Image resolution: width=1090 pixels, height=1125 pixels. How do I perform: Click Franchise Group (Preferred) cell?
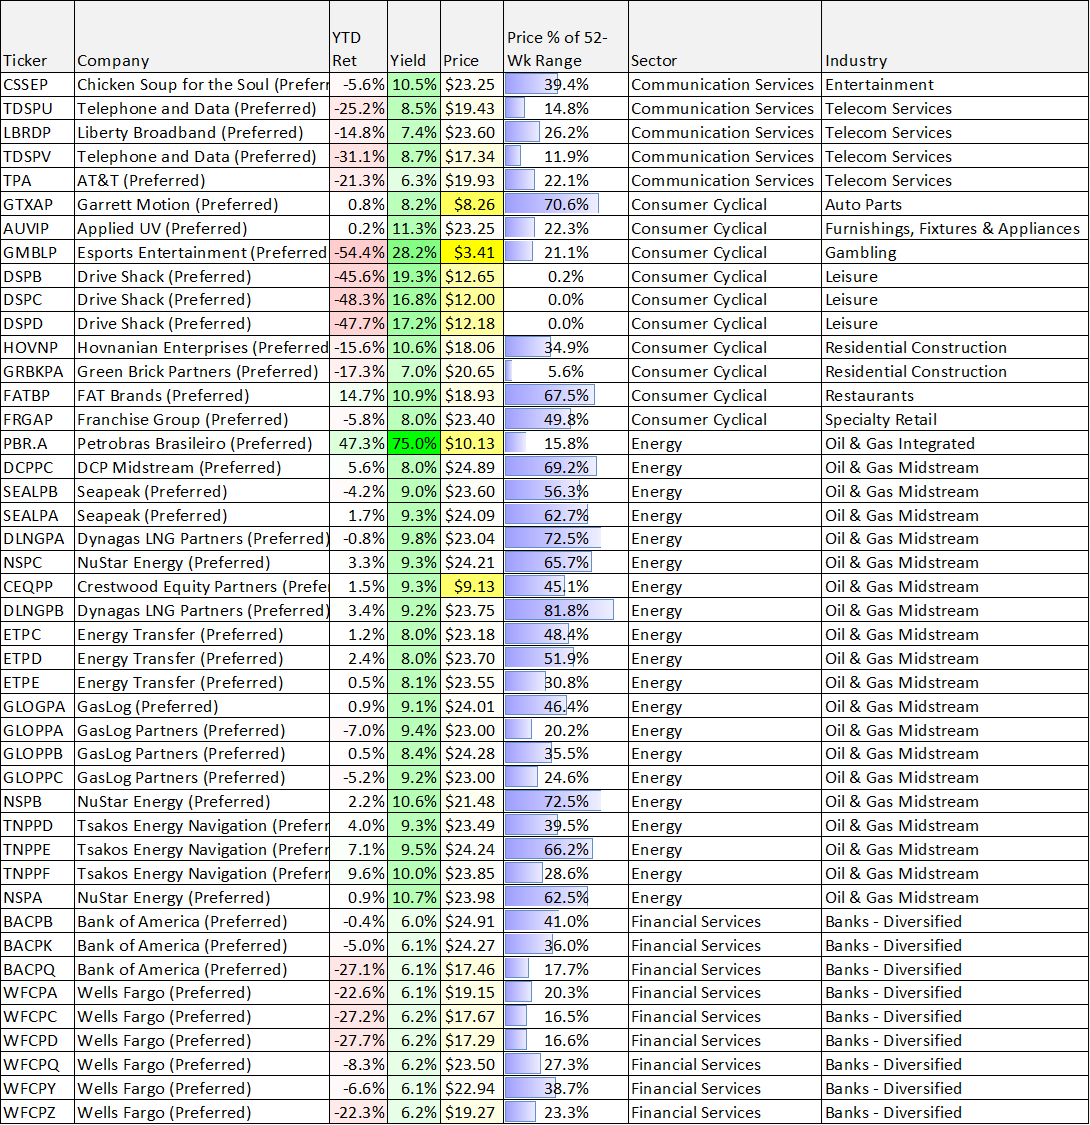click(202, 420)
